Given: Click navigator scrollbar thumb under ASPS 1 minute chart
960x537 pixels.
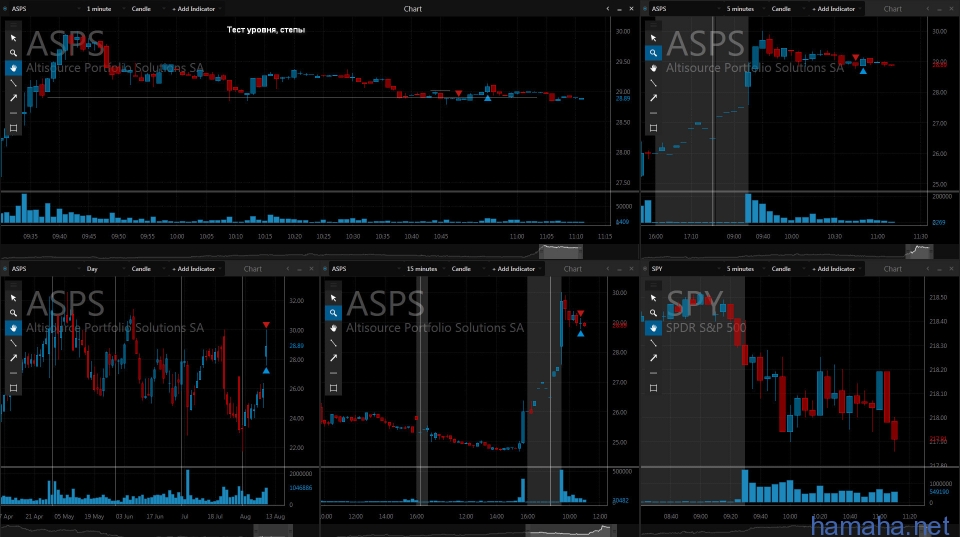Looking at the screenshot, I should [x=561, y=251].
